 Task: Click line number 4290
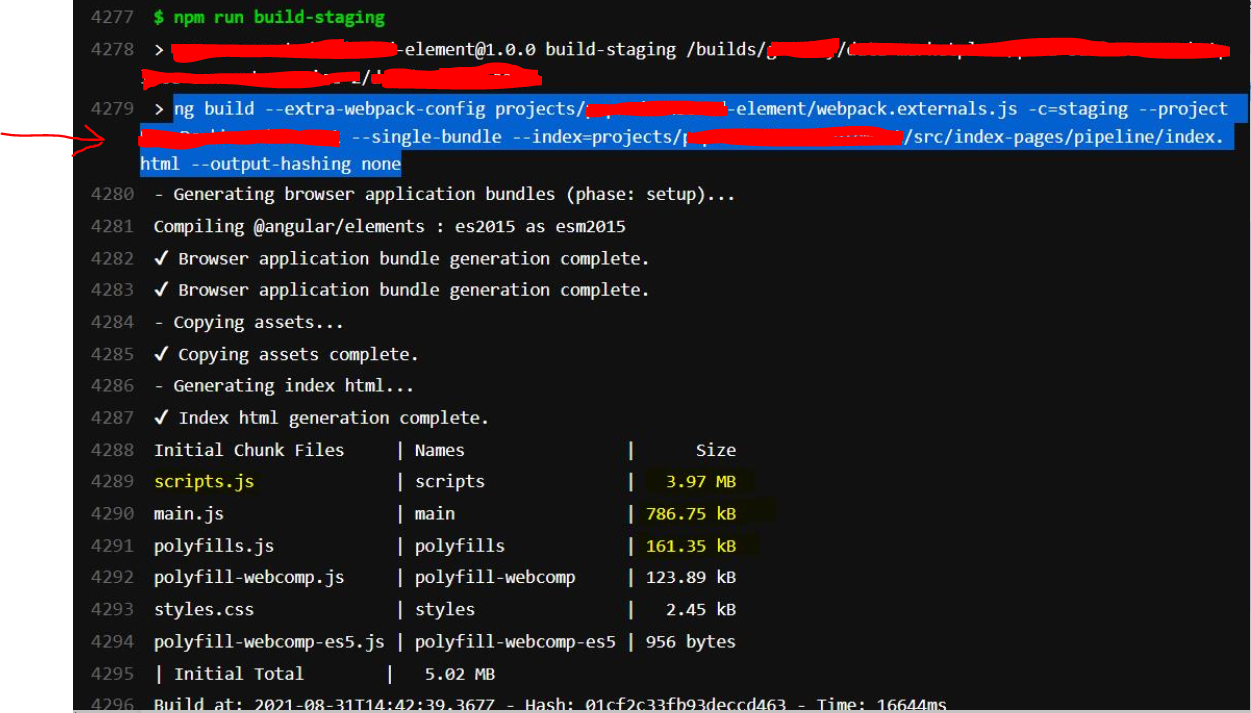(112, 514)
